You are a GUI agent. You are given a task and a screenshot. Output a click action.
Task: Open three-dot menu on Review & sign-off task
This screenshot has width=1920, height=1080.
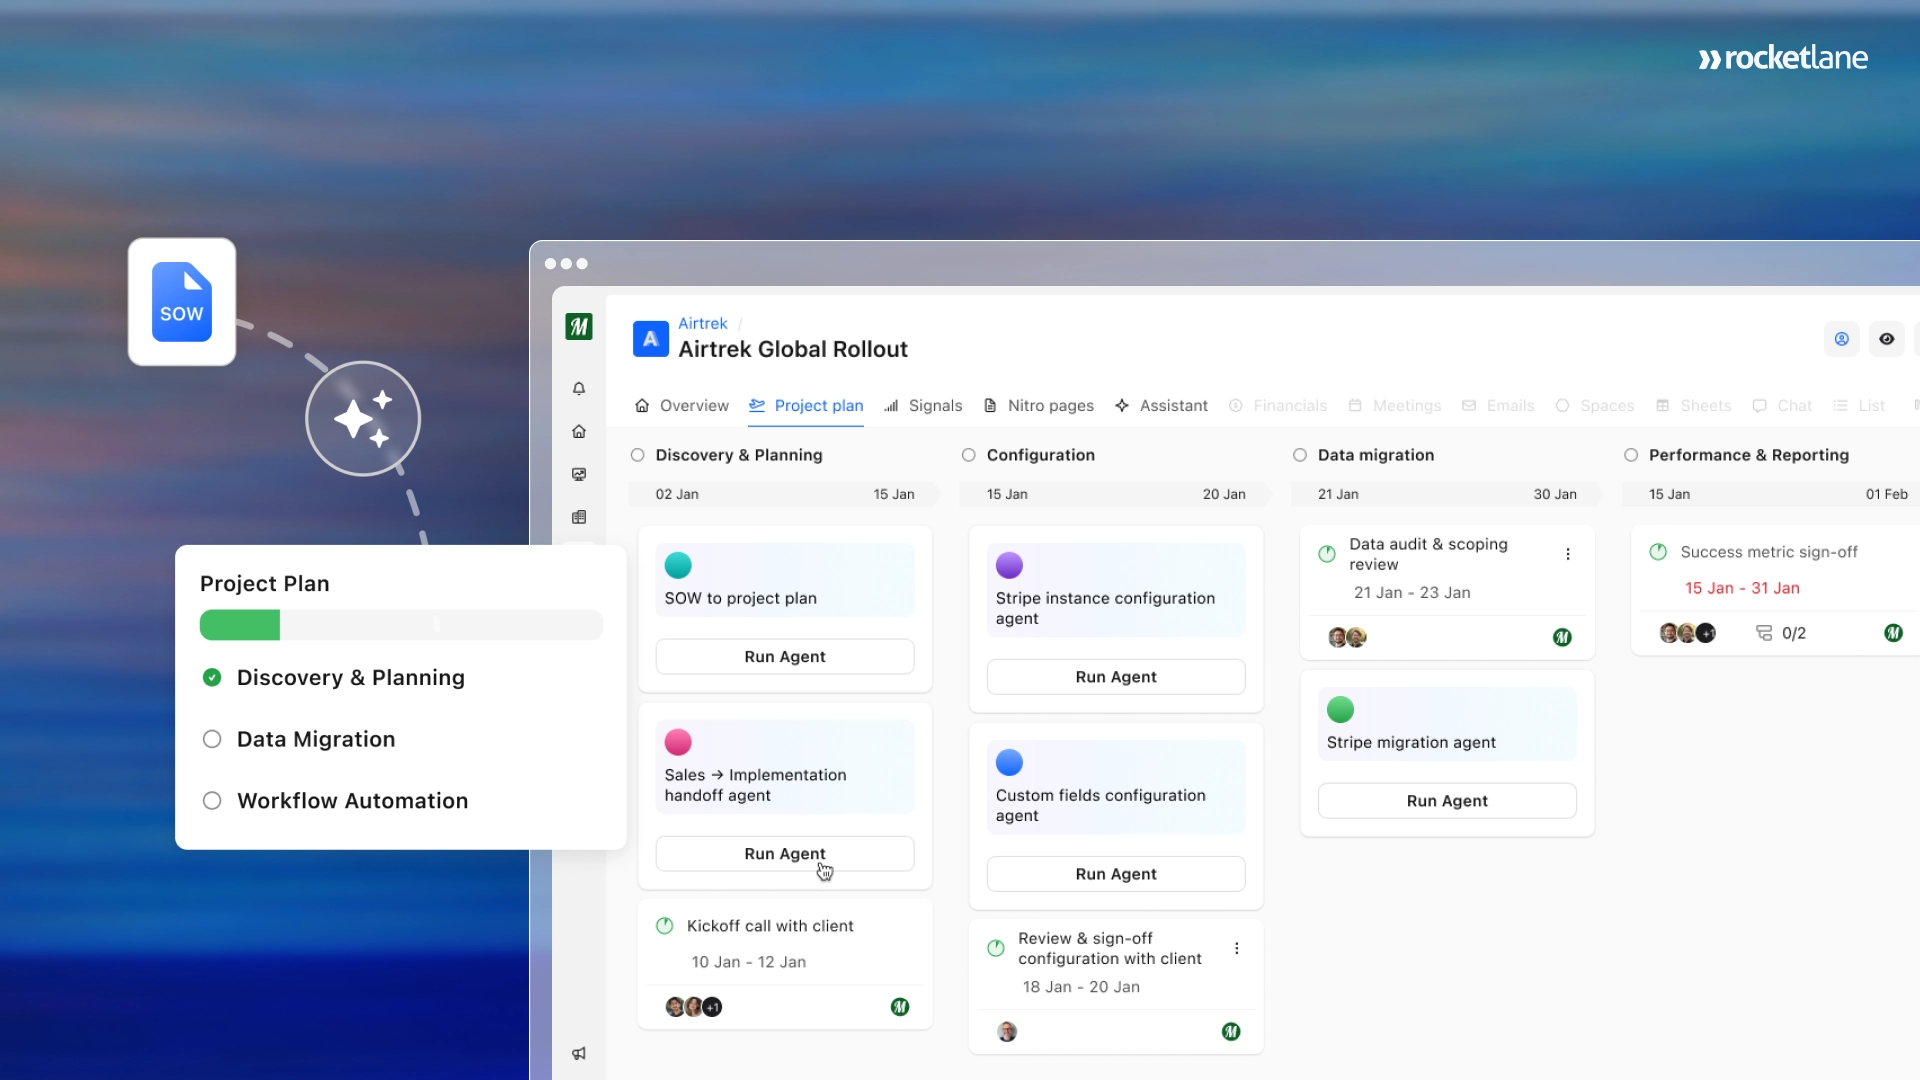[1237, 948]
